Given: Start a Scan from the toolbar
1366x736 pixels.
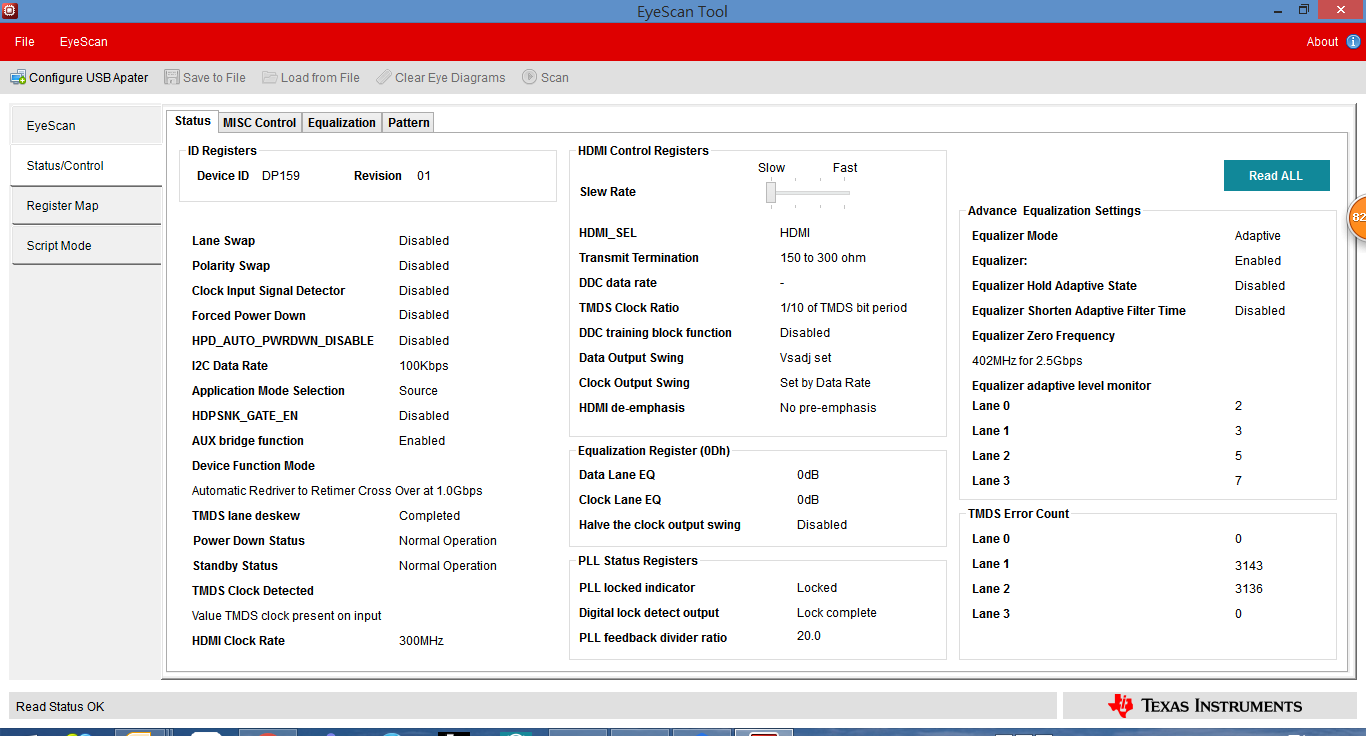Looking at the screenshot, I should [x=545, y=77].
